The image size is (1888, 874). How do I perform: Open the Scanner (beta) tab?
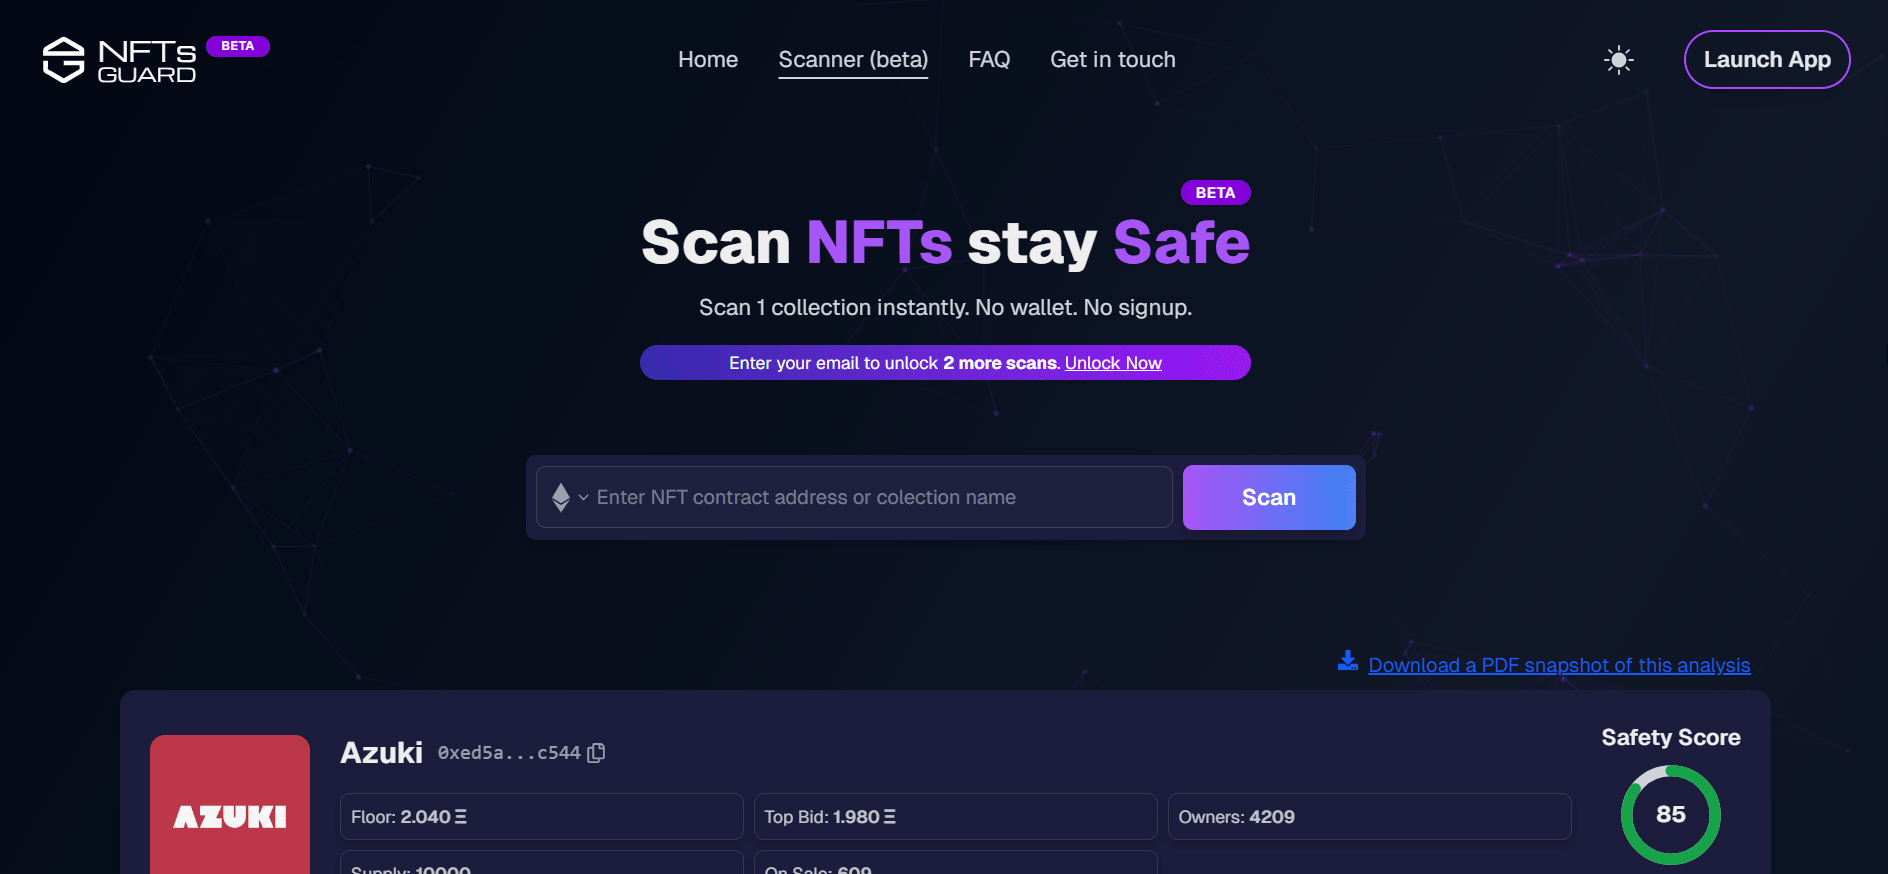[853, 60]
